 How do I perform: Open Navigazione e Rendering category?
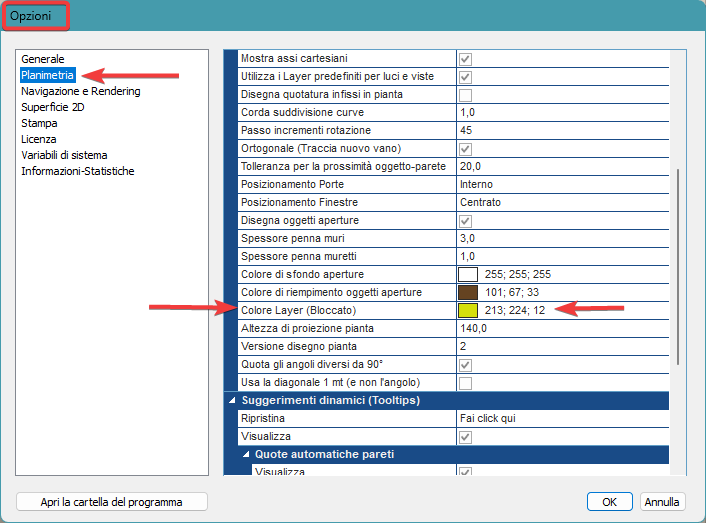(81, 91)
